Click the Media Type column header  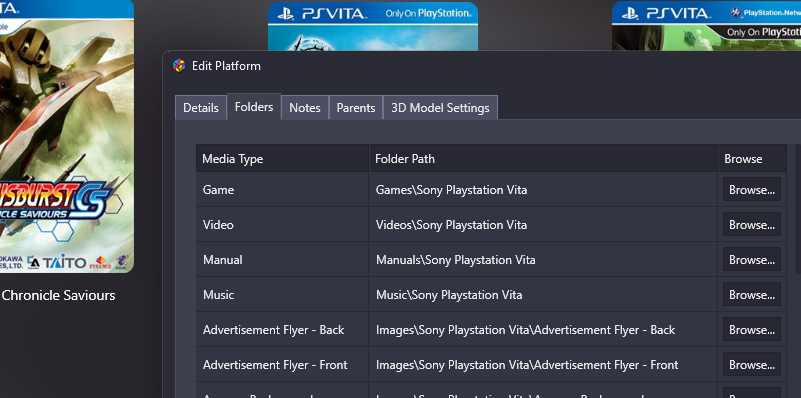click(282, 158)
